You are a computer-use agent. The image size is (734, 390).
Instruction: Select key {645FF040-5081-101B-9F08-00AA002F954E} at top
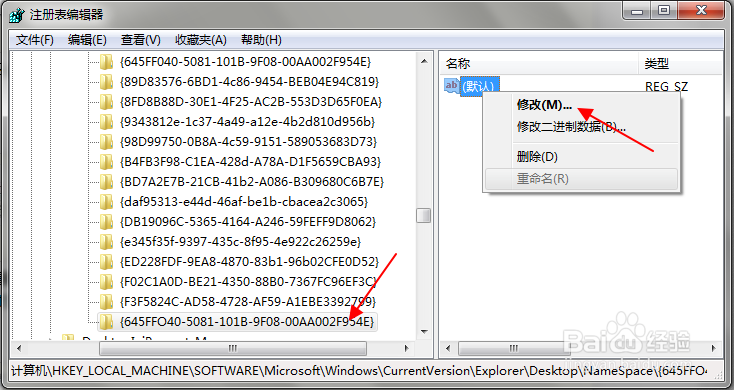246,62
